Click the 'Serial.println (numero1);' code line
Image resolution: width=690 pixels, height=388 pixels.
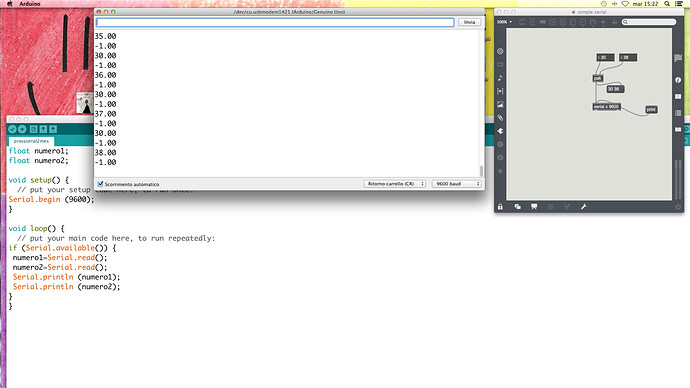[66, 277]
